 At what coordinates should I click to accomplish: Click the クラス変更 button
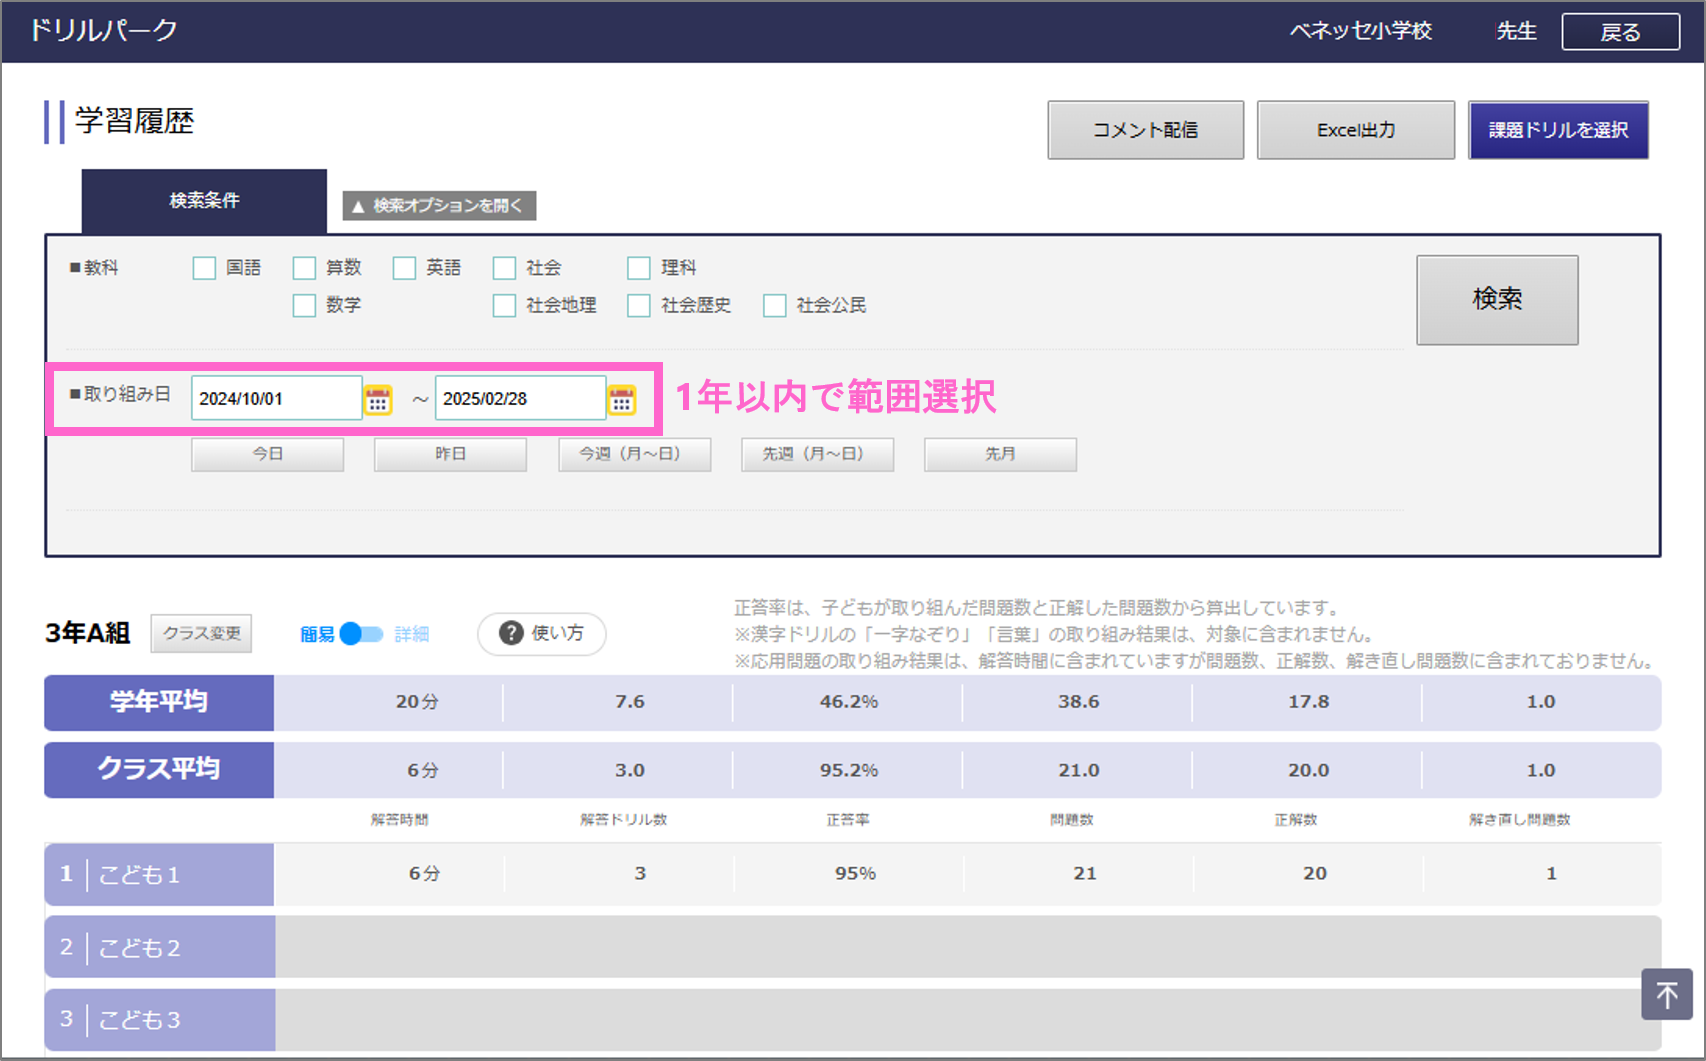click(x=201, y=634)
